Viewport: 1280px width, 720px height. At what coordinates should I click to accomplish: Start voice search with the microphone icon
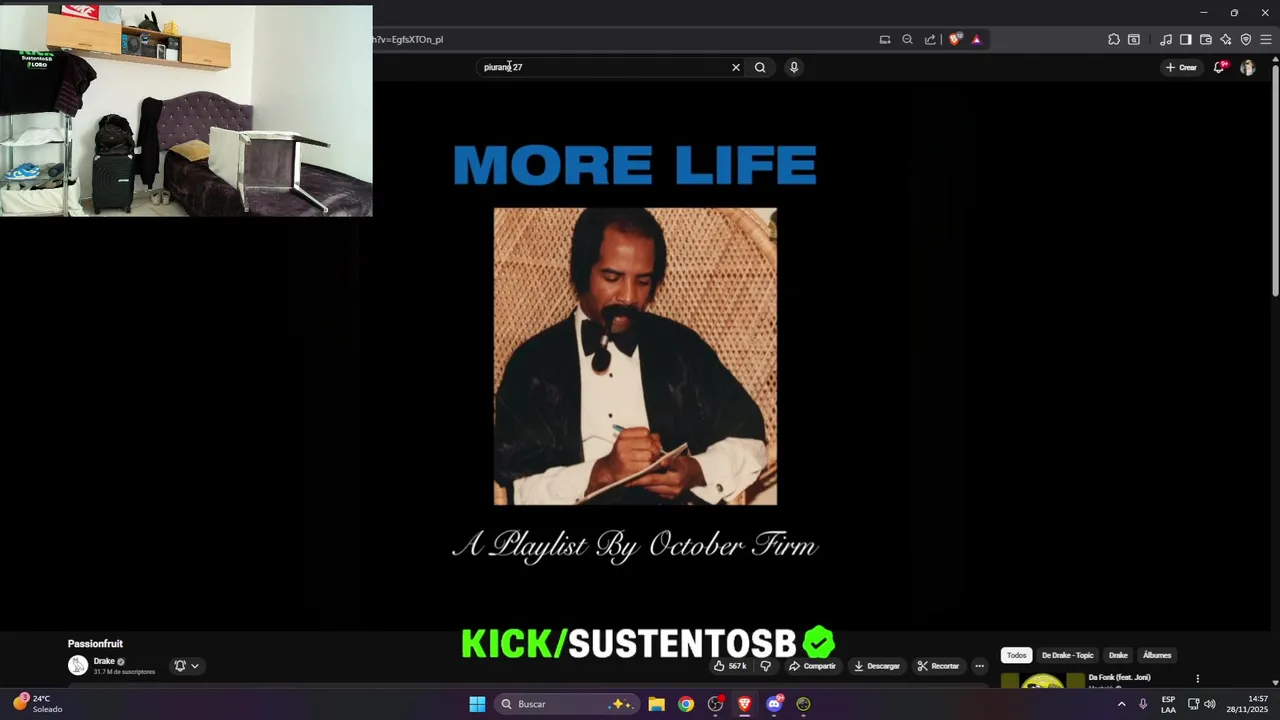click(794, 67)
